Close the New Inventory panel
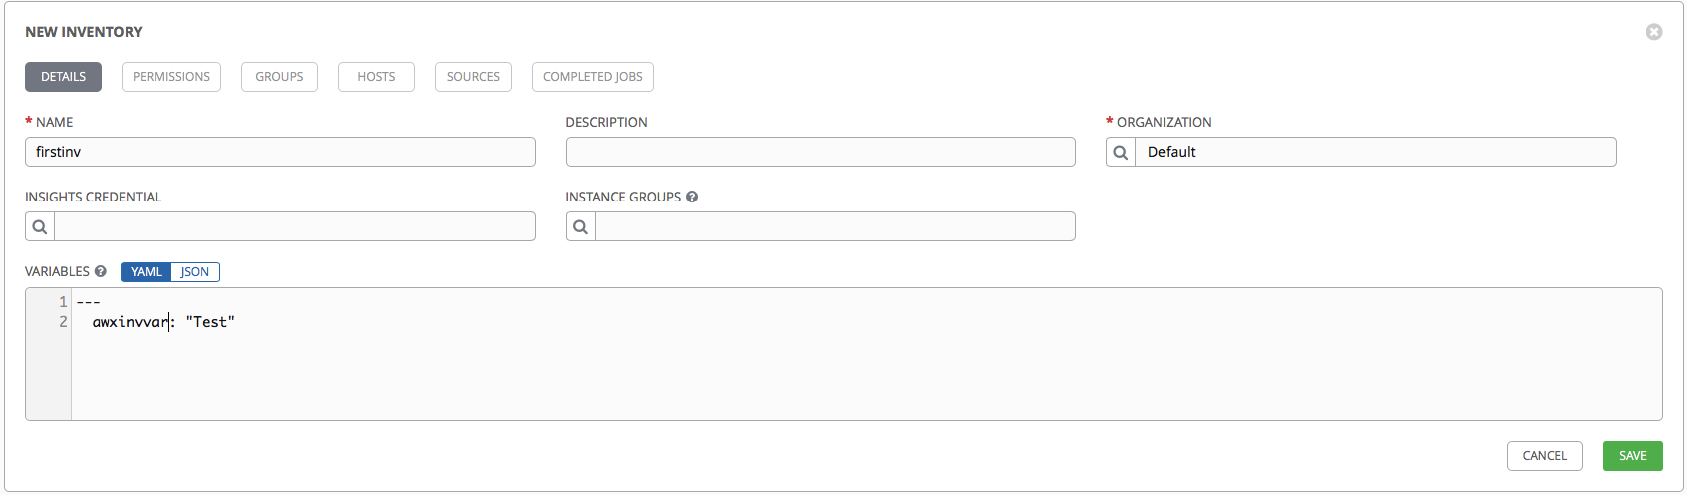 click(1654, 32)
